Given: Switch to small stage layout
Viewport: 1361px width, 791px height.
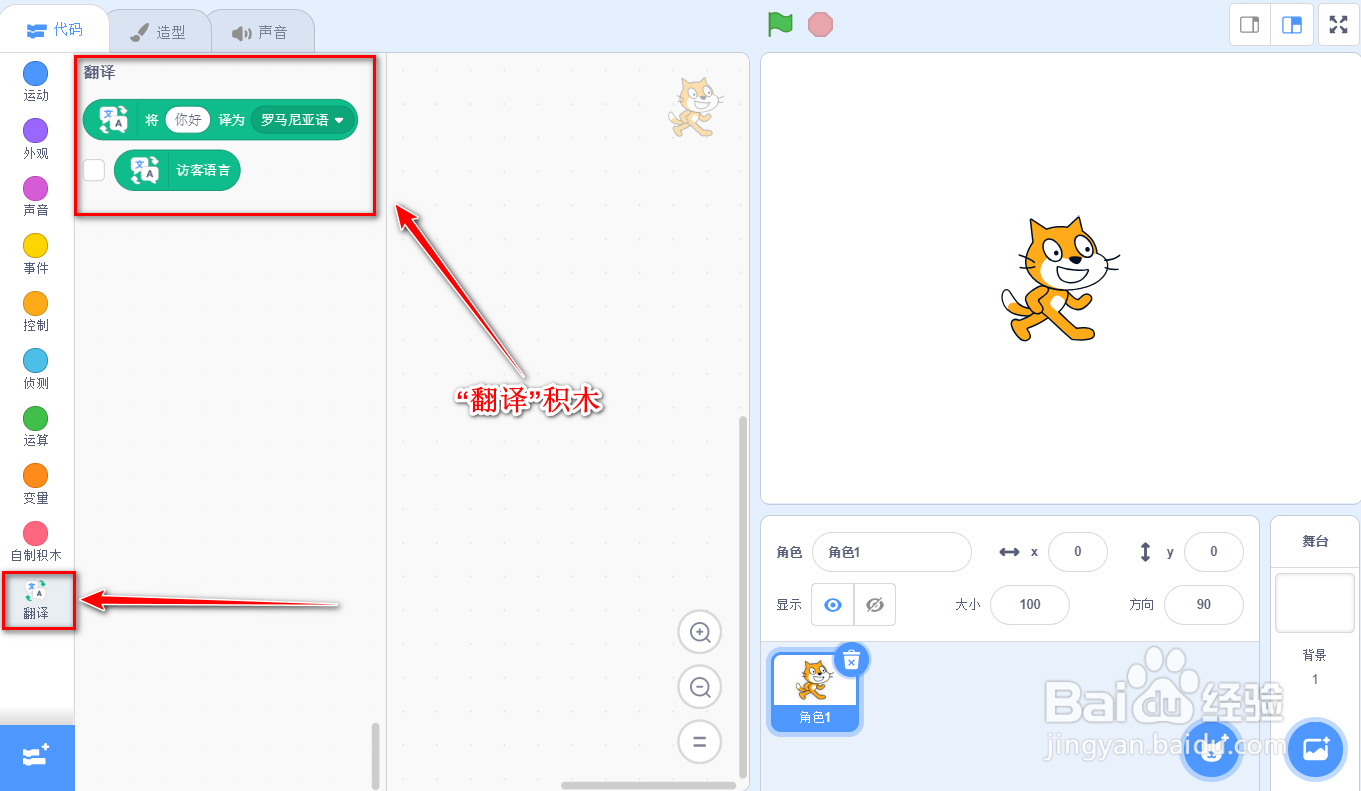Looking at the screenshot, I should (1249, 25).
